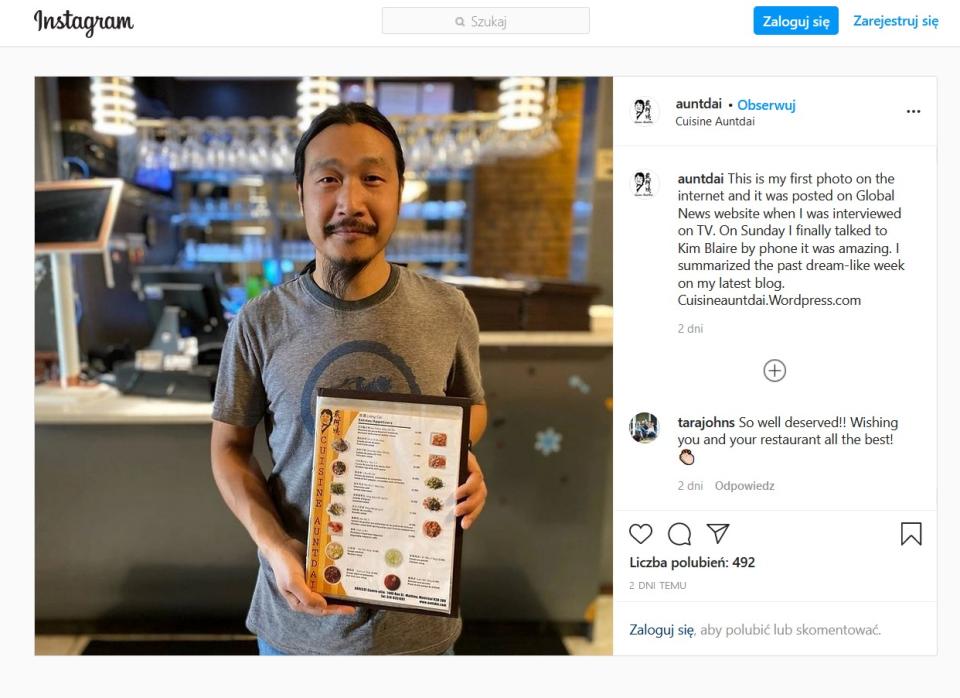Follow auntdai via the Obserwuj link
The width and height of the screenshot is (960, 698).
pyautogui.click(x=766, y=105)
